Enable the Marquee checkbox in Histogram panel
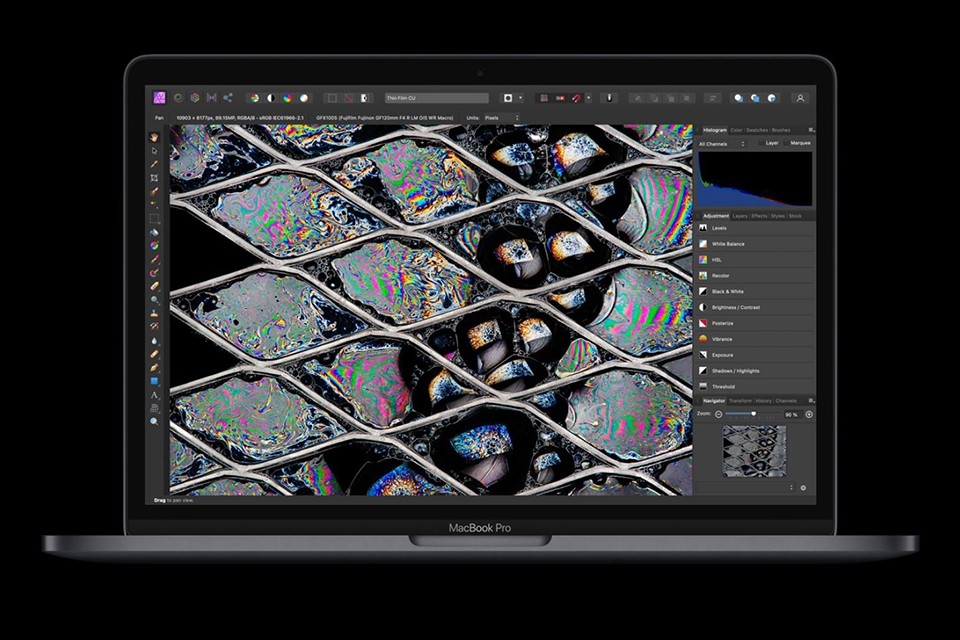The height and width of the screenshot is (640, 960). tap(786, 143)
